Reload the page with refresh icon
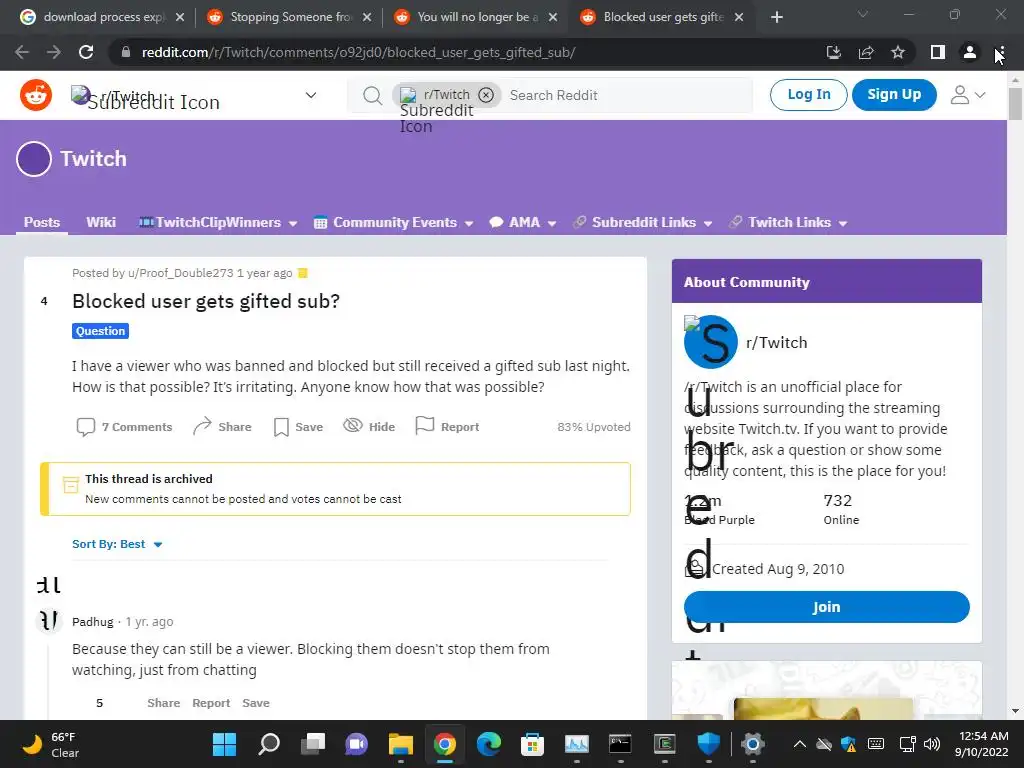Viewport: 1024px width, 768px height. (x=86, y=52)
